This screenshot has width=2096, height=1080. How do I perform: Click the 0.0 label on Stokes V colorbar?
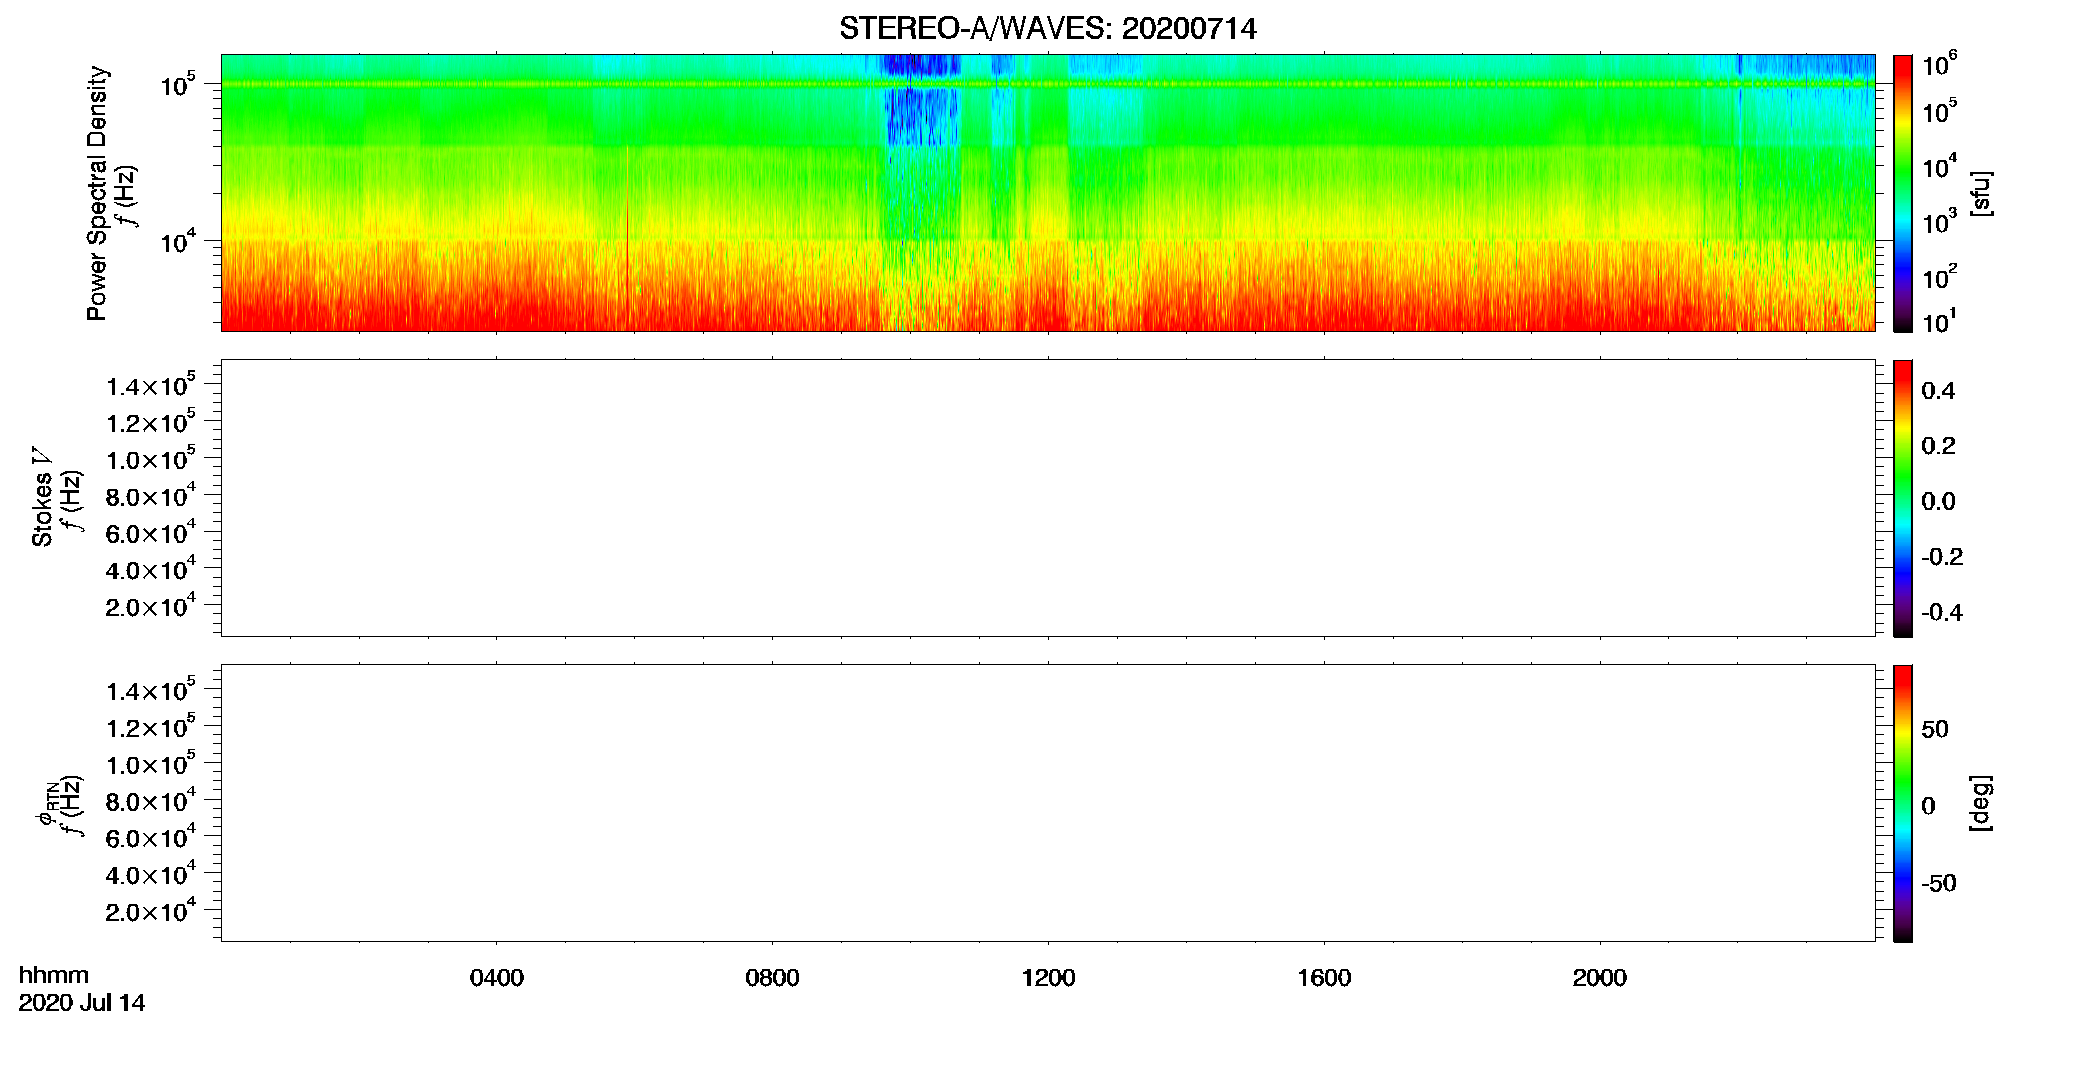[x=1938, y=502]
